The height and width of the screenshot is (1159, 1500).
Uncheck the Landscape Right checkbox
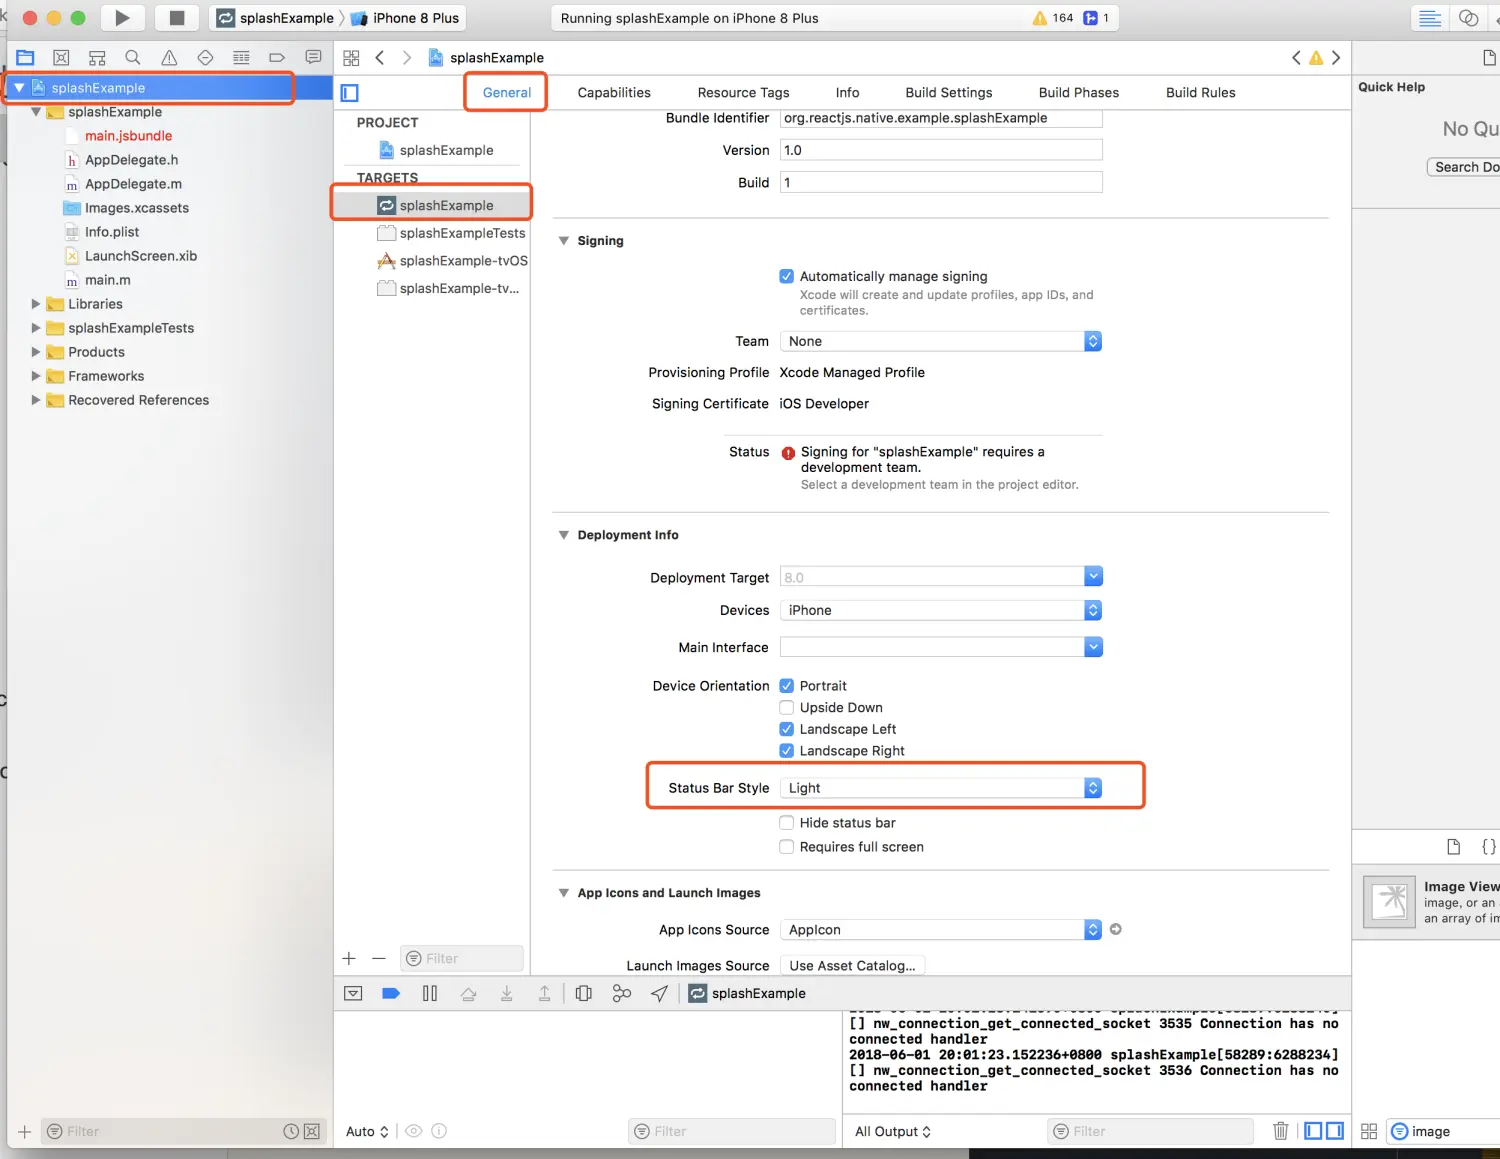[787, 751]
